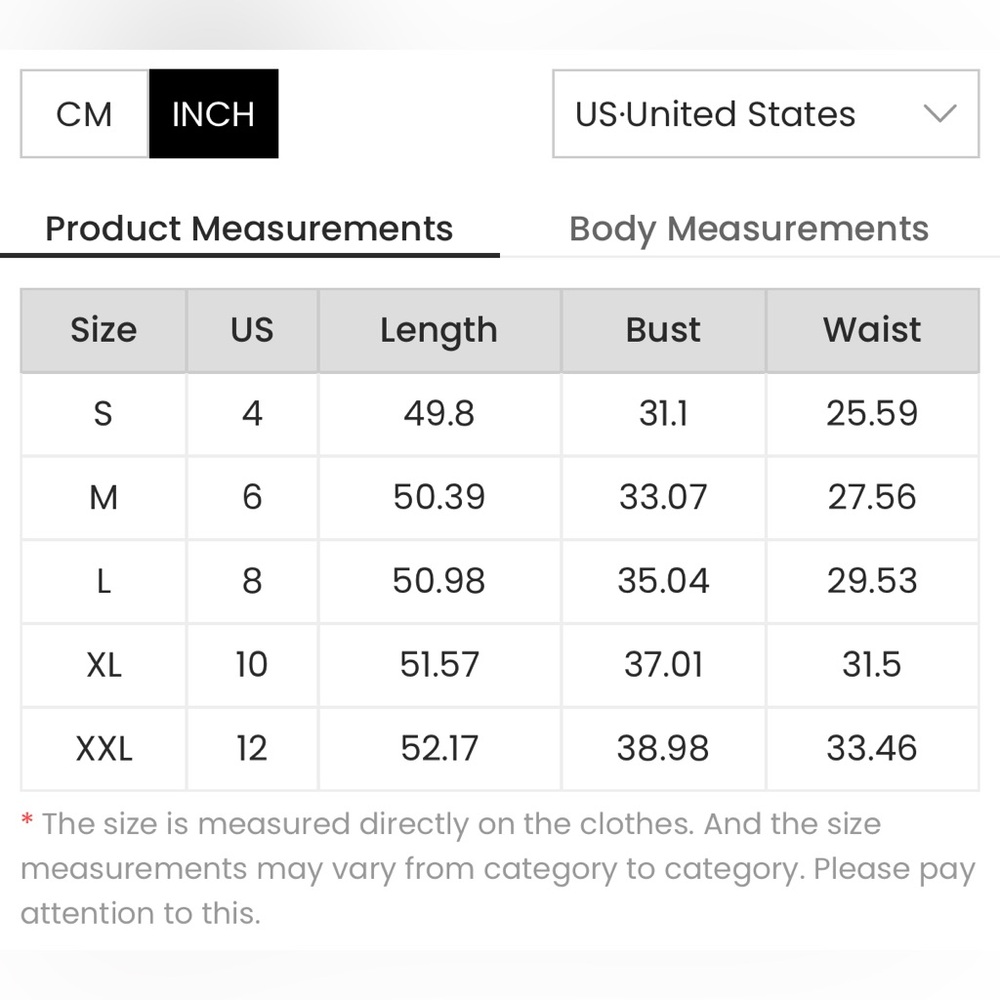Click the red asterisk size note
Screen dimensions: 1000x1000
[x=27, y=818]
